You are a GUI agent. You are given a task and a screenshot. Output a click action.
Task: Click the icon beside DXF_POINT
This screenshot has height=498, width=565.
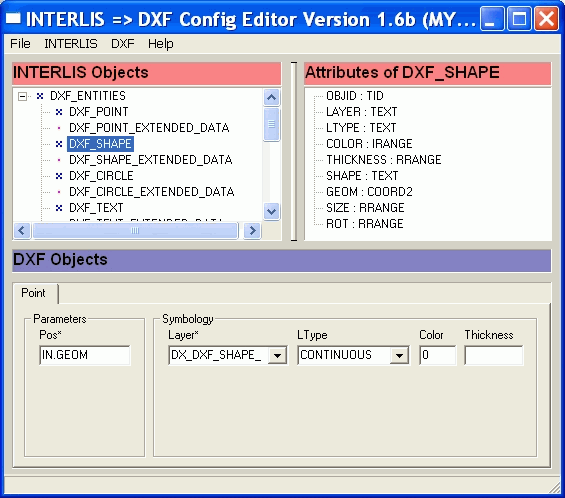coord(59,112)
